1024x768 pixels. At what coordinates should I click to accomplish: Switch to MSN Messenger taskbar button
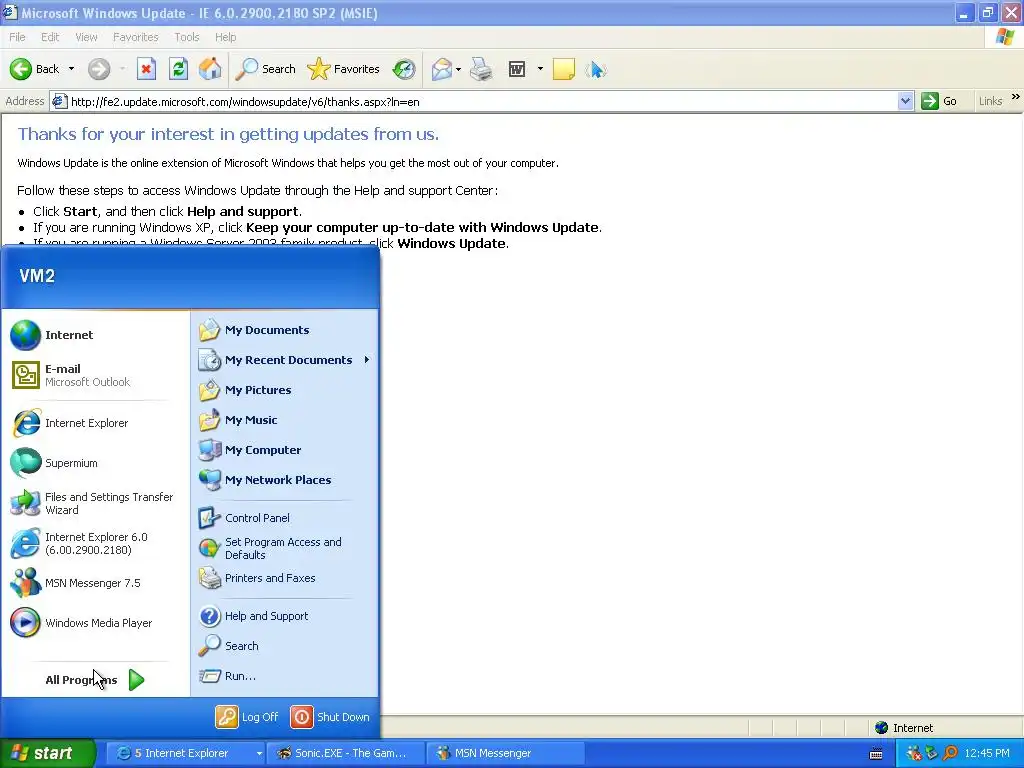coord(504,753)
